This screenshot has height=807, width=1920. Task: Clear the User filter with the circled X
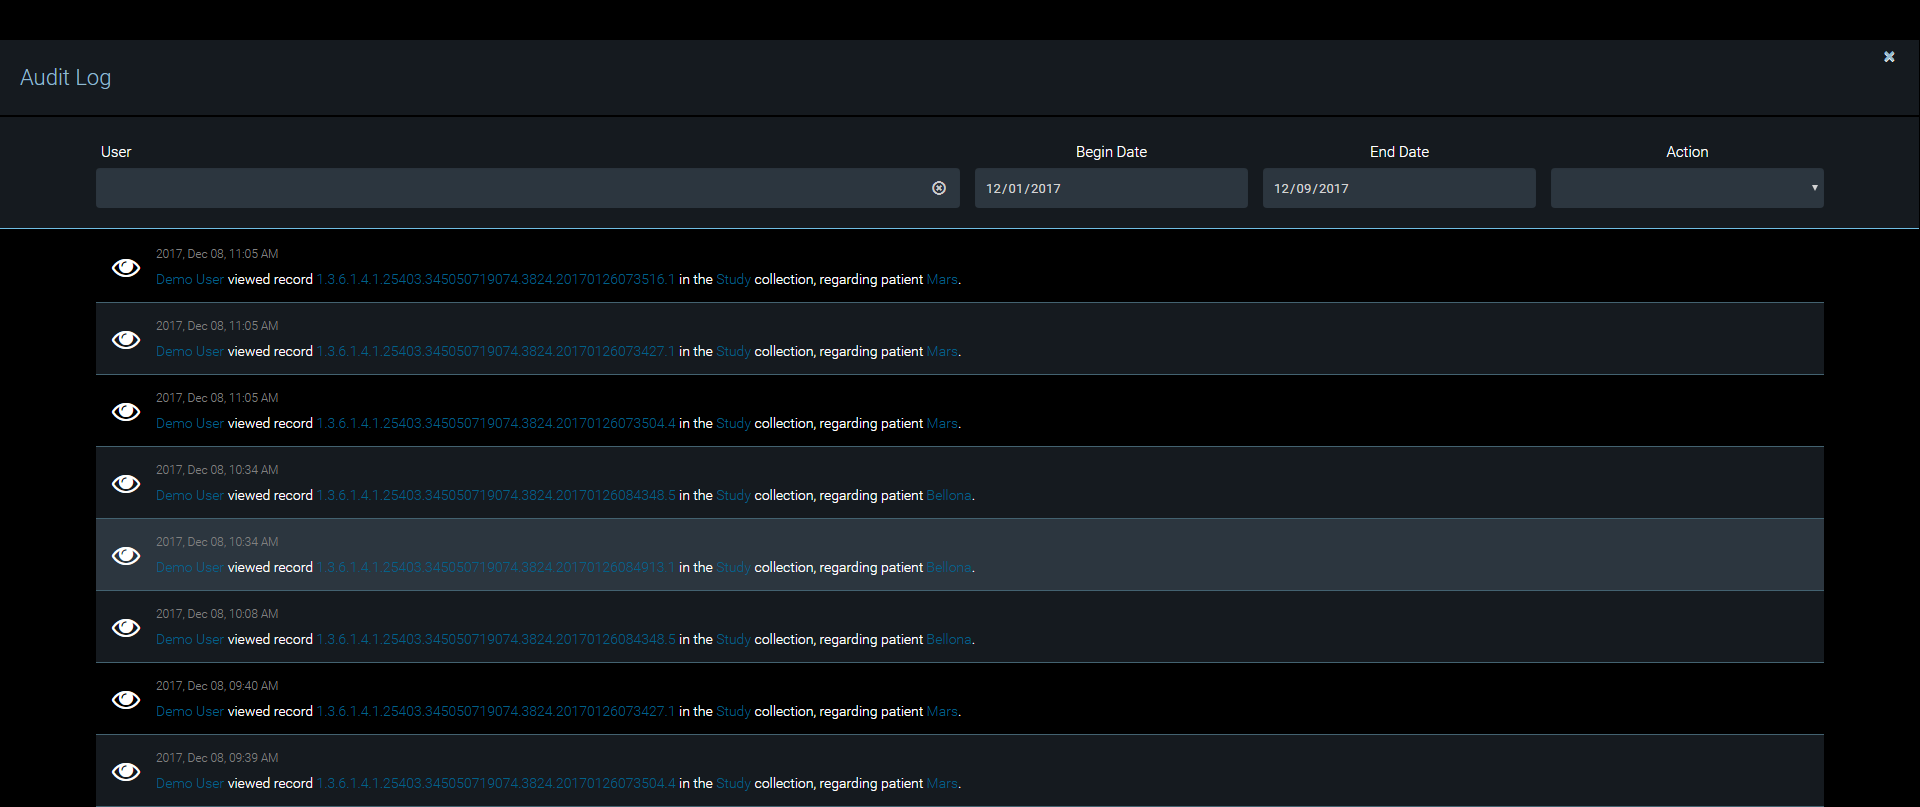coord(939,188)
